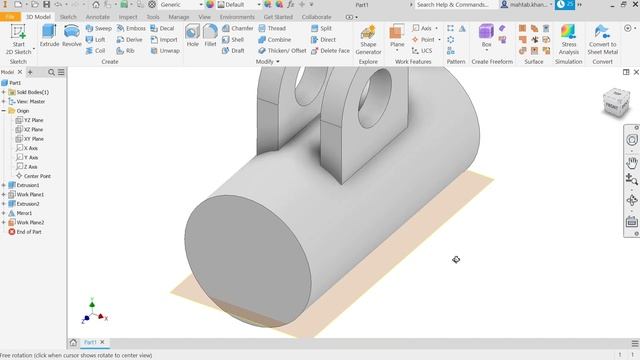The width and height of the screenshot is (640, 360).
Task: Expand the Solid Bodies(1) node
Action: click(4, 92)
